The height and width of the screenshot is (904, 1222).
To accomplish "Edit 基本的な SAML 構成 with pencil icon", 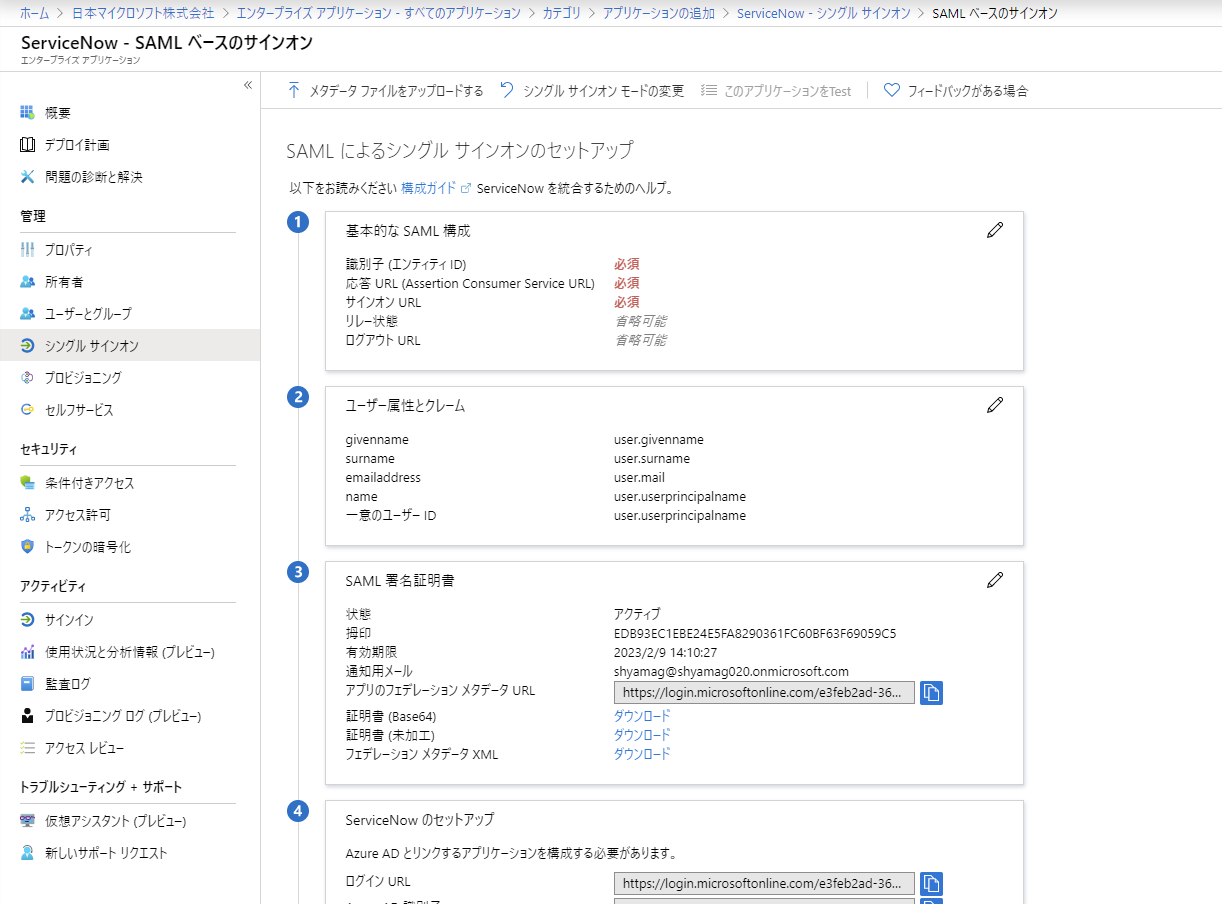I will [x=994, y=230].
